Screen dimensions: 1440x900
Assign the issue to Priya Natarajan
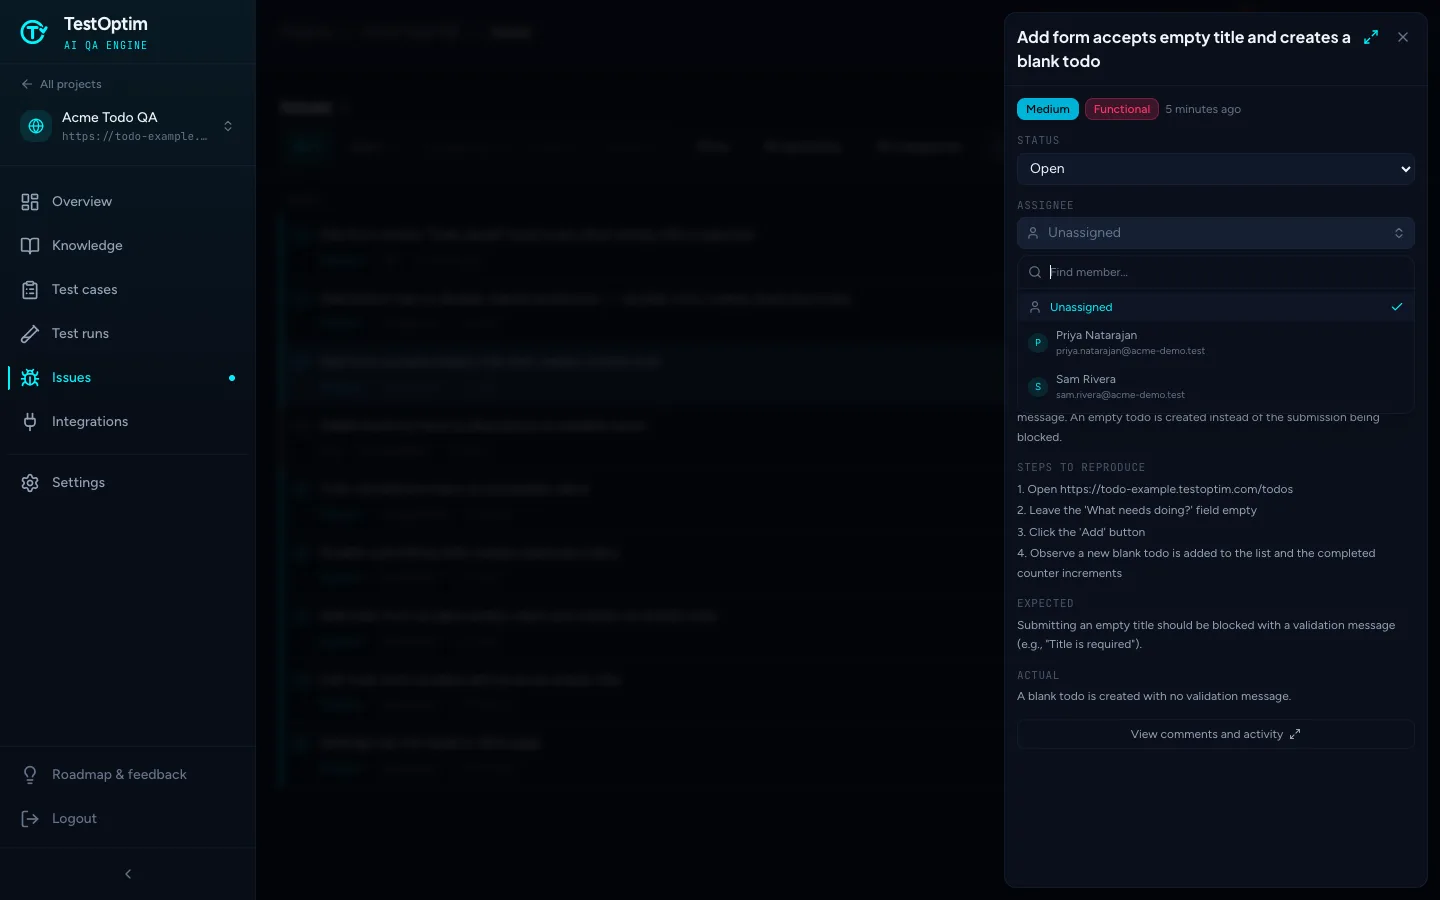click(1216, 343)
